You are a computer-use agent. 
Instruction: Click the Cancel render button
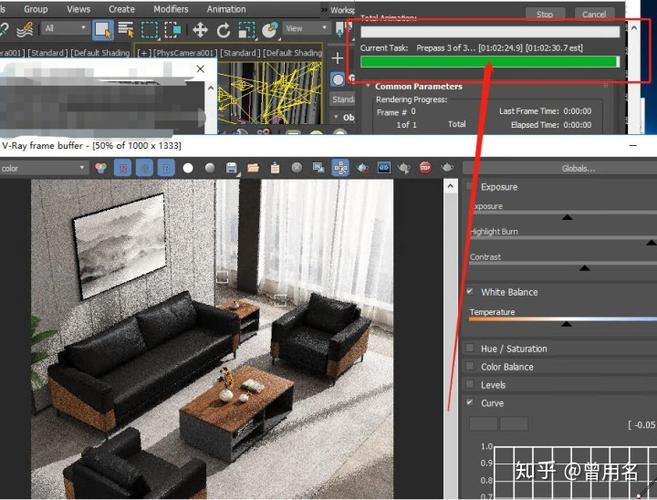(x=594, y=14)
